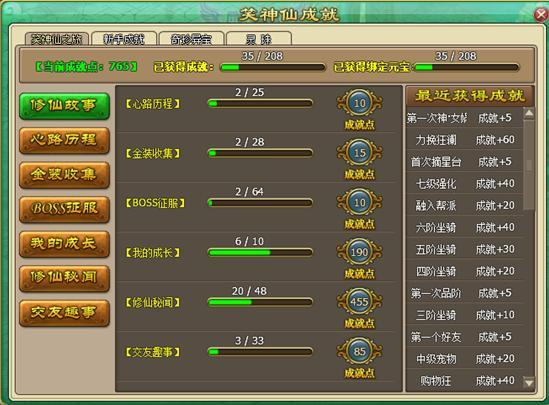The image size is (549, 405).
Task: Select the 笑神仙之旅 tab
Action: click(56, 39)
